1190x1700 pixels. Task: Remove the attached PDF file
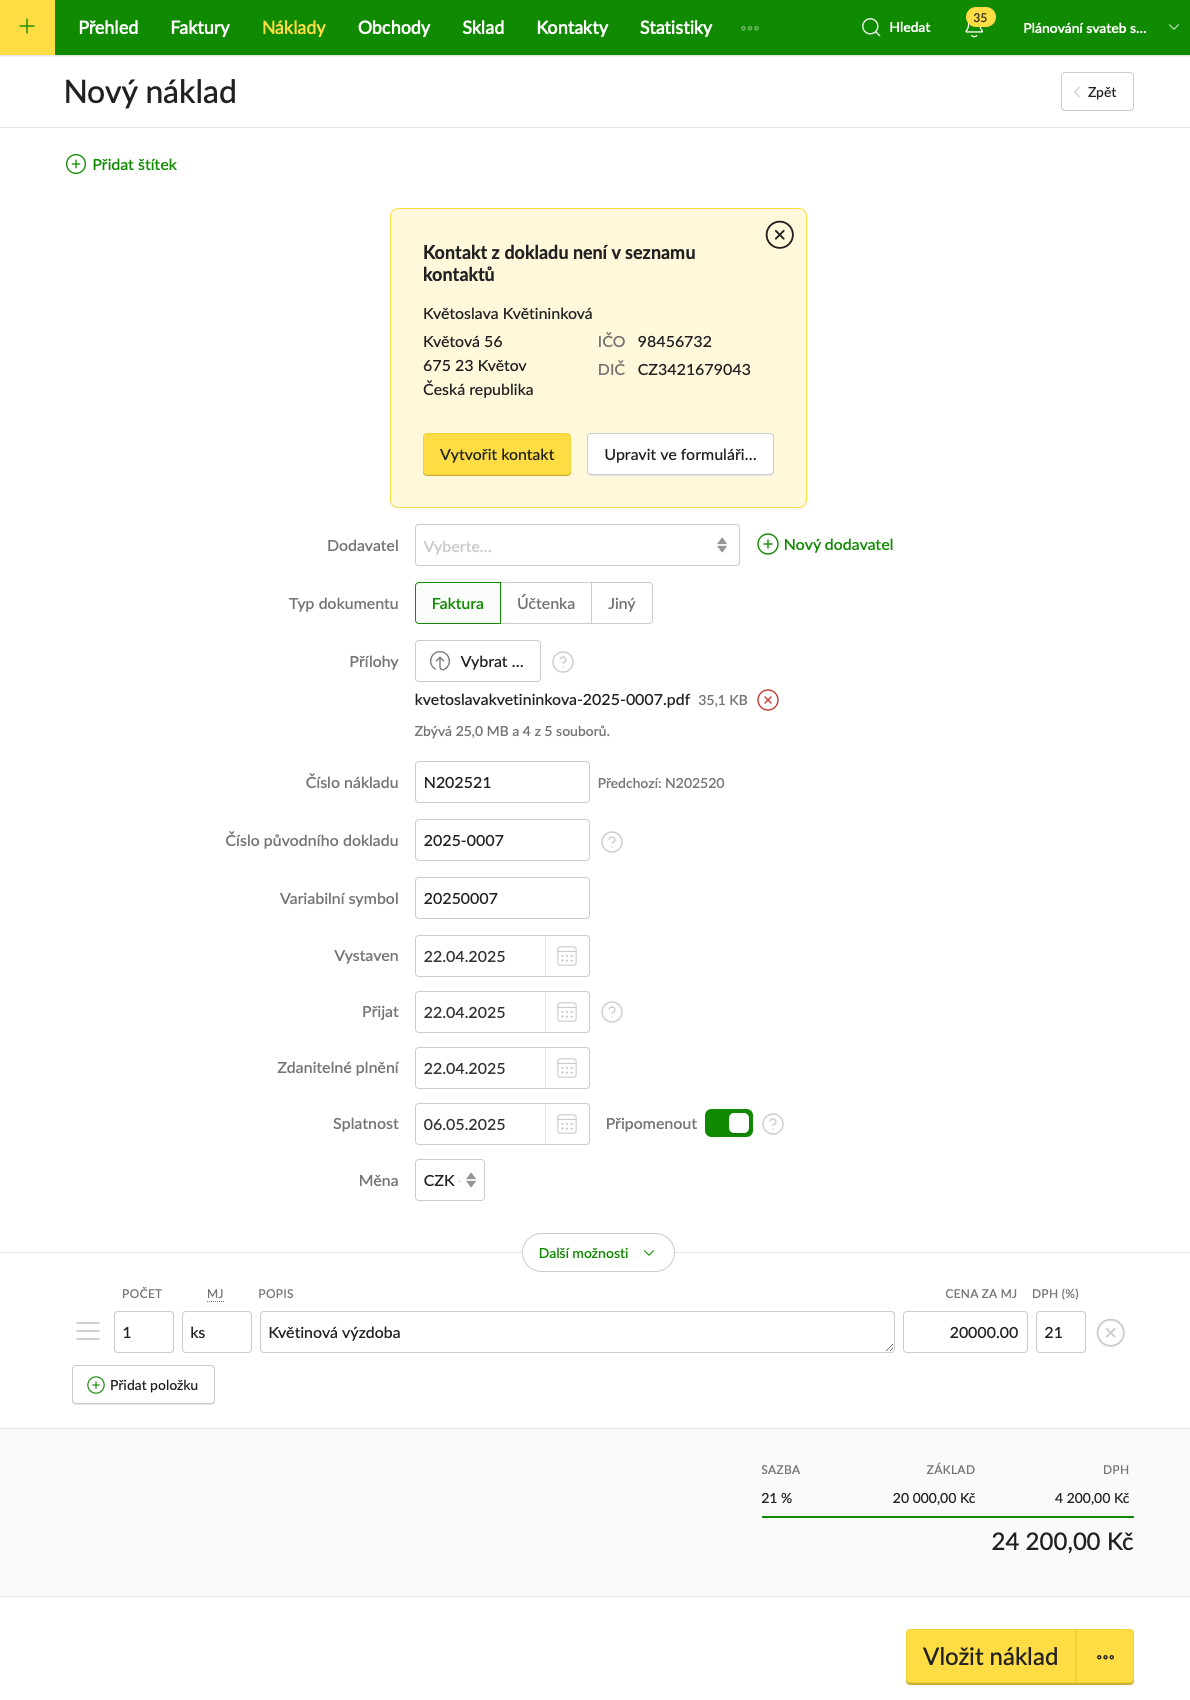[x=768, y=700]
